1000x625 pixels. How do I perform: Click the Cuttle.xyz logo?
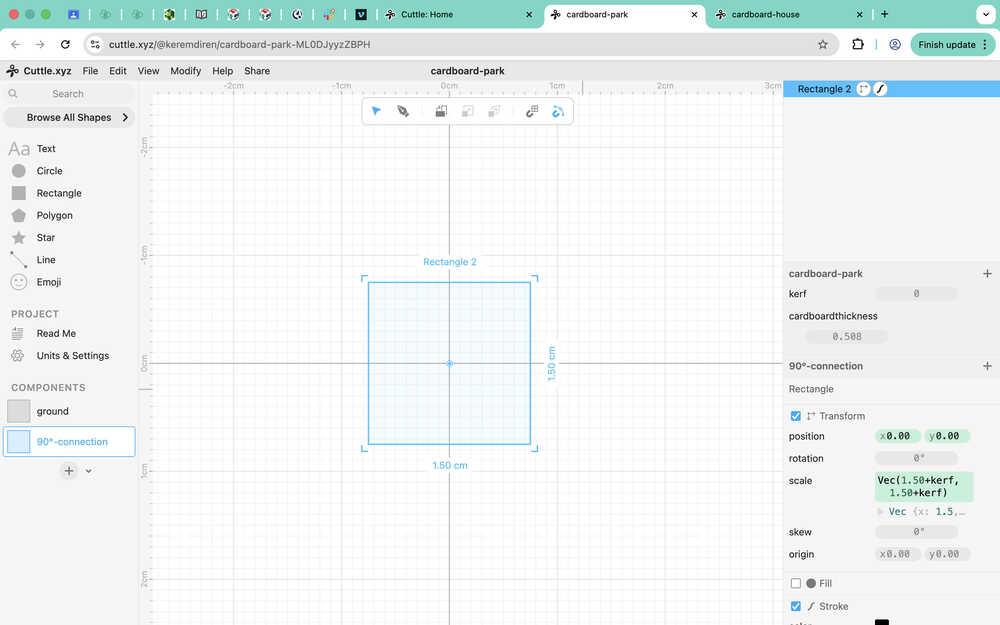[39, 71]
